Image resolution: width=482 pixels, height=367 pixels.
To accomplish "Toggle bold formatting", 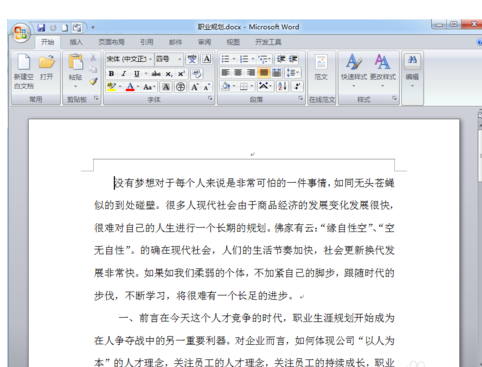I will 111,73.
